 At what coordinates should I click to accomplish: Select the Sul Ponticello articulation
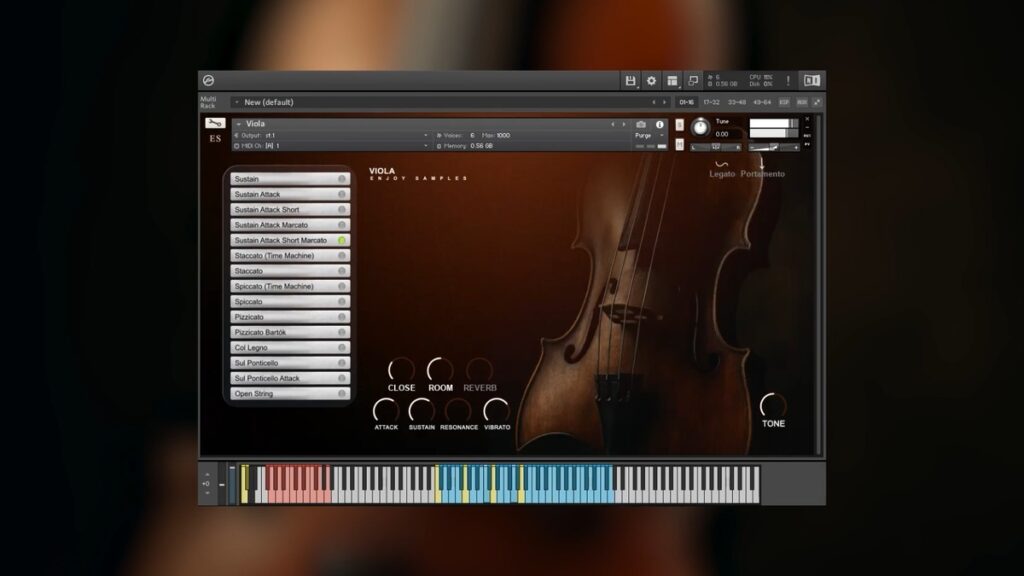click(x=290, y=363)
